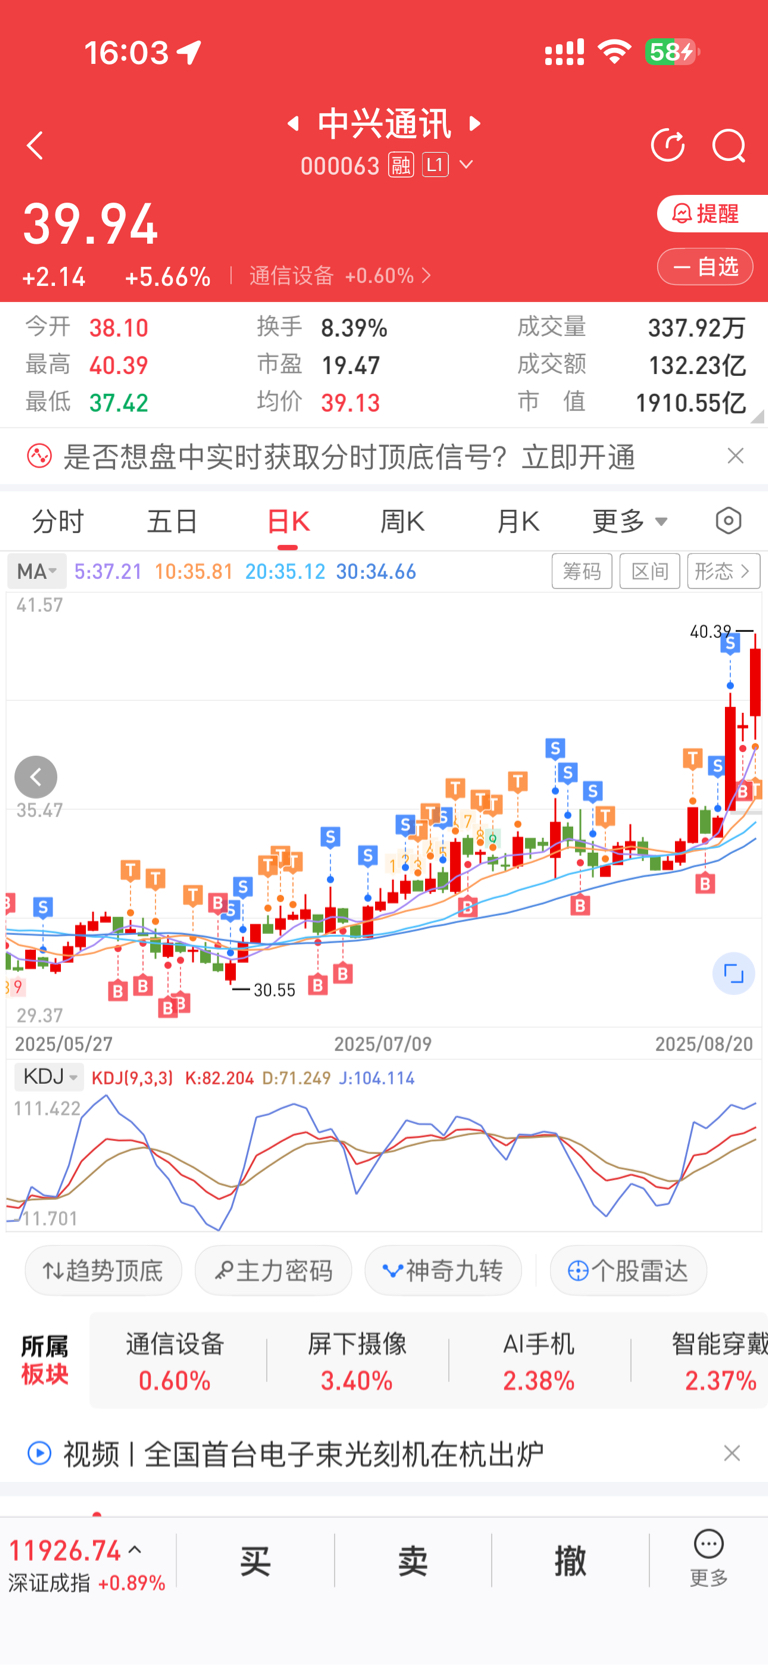
Task: Tap the signal promo red icon
Action: pos(39,457)
